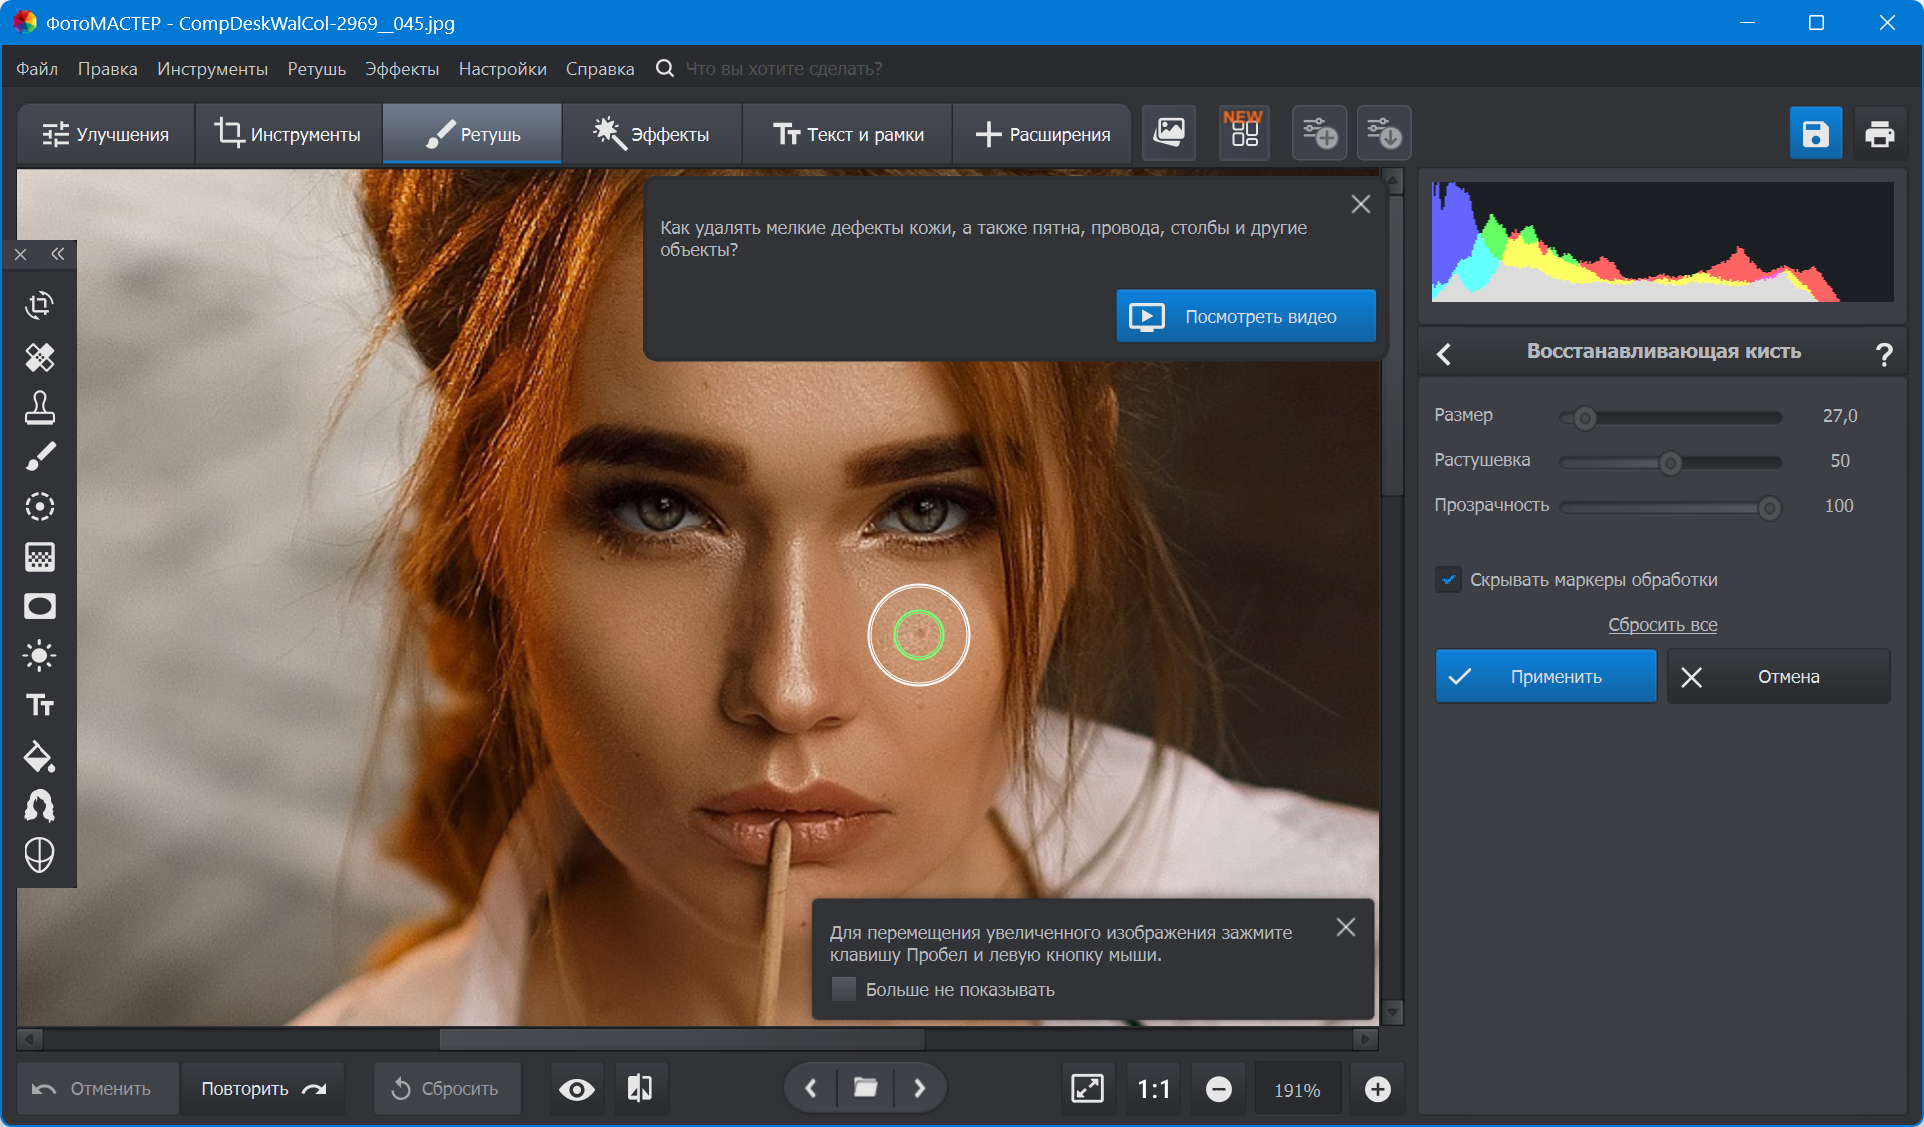Choose the paint bucket fill tool
The height and width of the screenshot is (1127, 1924).
pos(40,756)
